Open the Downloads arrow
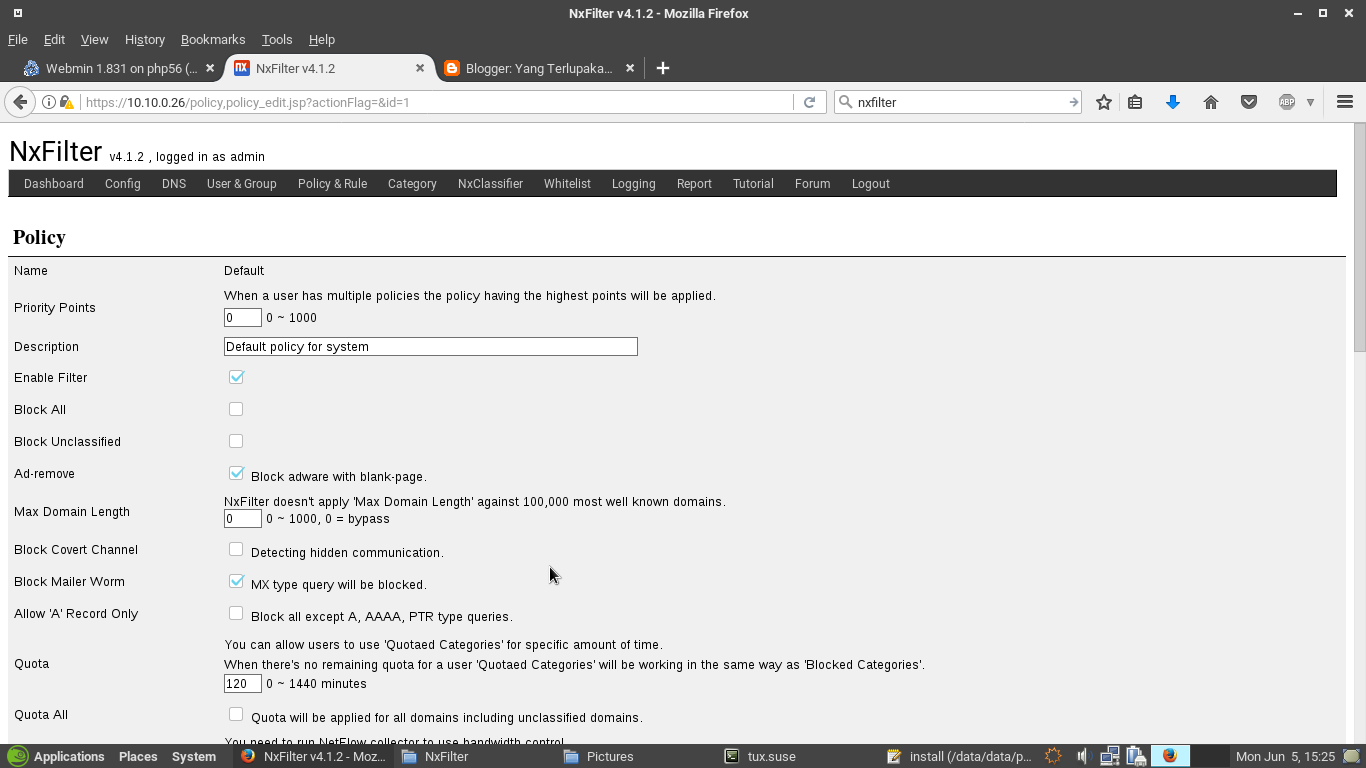1366x768 pixels. pyautogui.click(x=1173, y=102)
